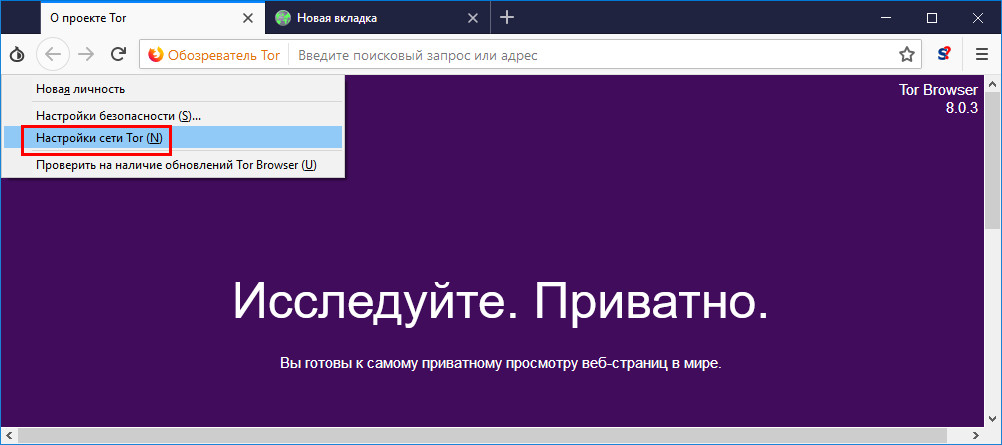
Task: Click the globe favicon on Новая вкладка tab
Action: point(282,18)
